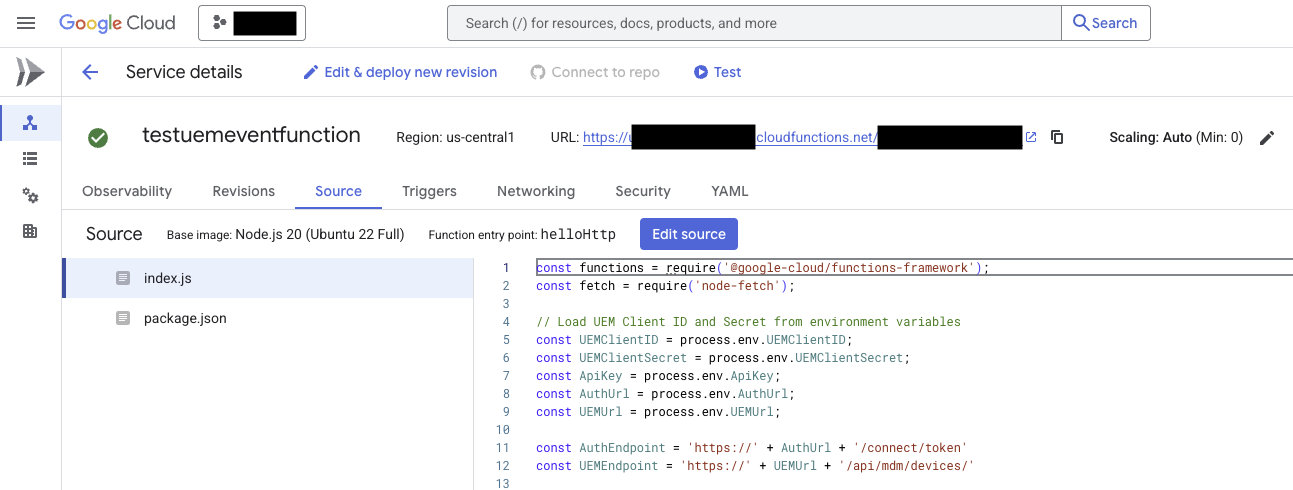Copy the URL with copy icon
Viewport: 1293px width, 490px height.
[1057, 138]
